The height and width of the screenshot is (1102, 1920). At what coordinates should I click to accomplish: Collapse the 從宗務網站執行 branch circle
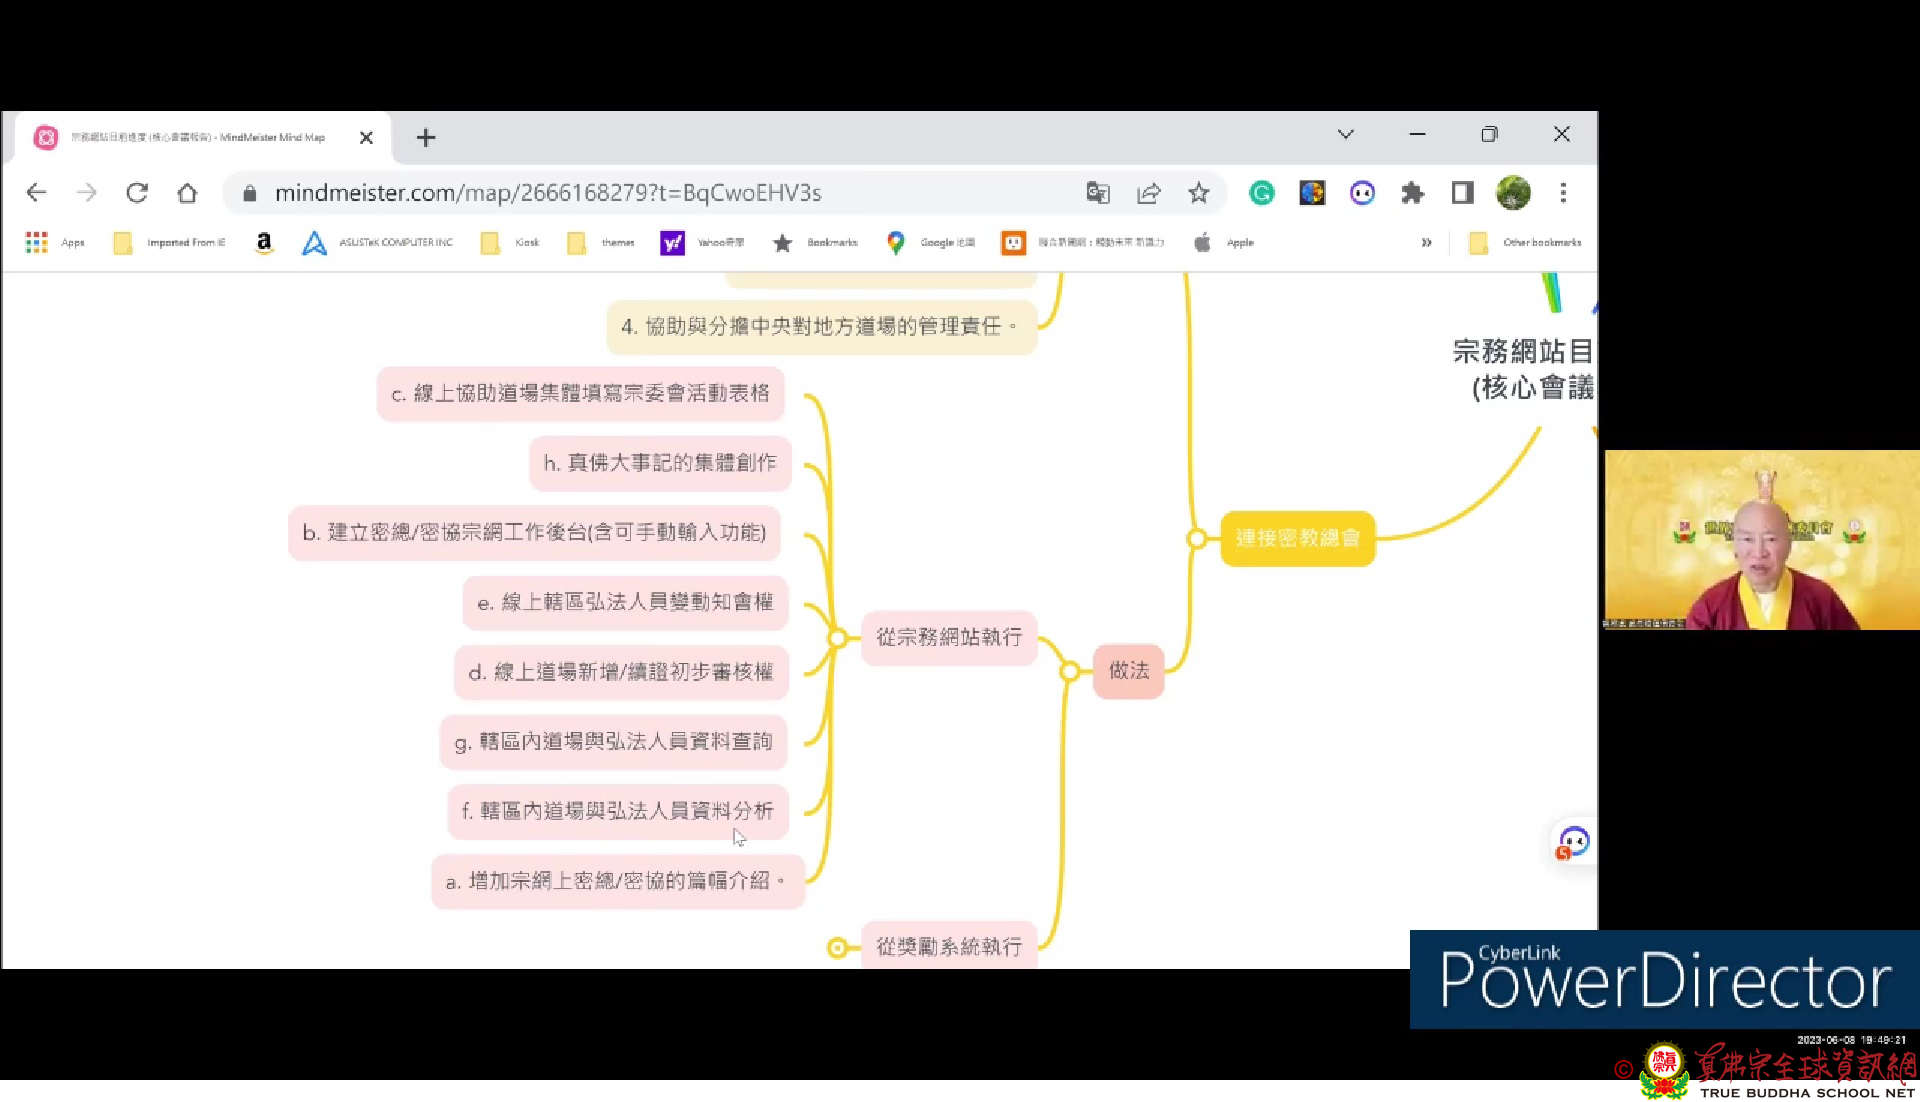[x=837, y=638]
